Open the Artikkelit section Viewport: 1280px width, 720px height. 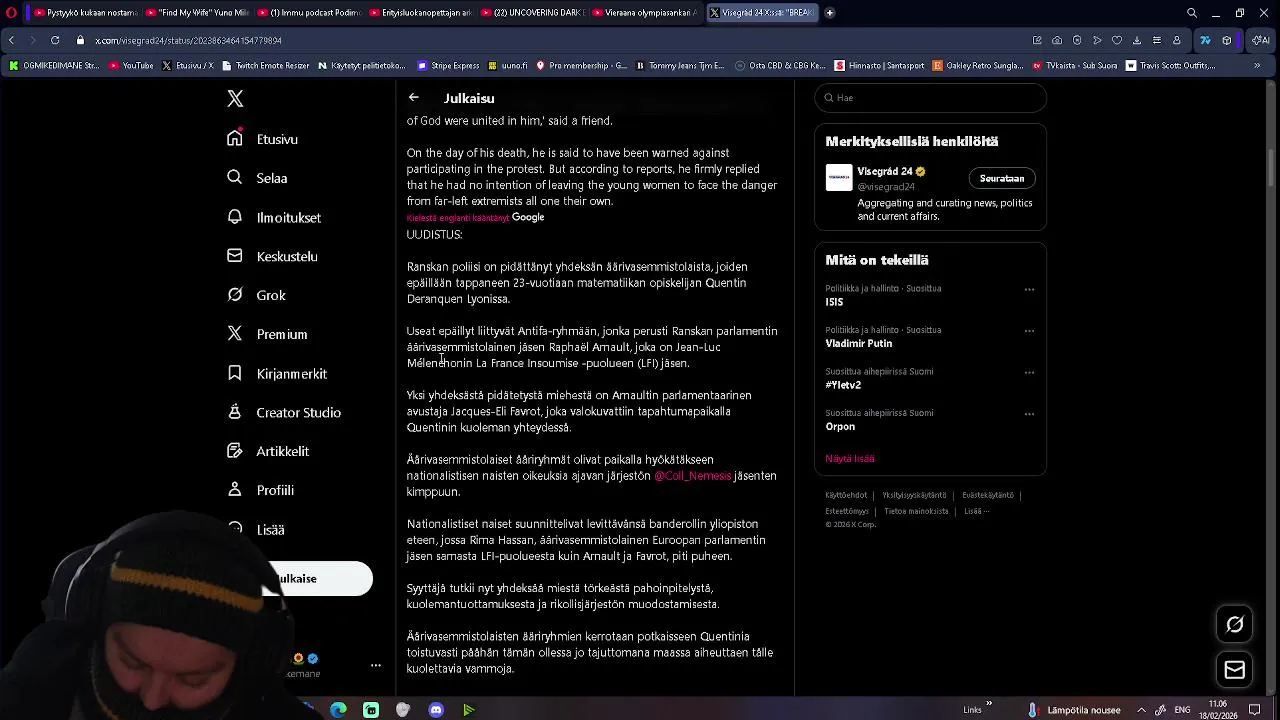click(268, 451)
